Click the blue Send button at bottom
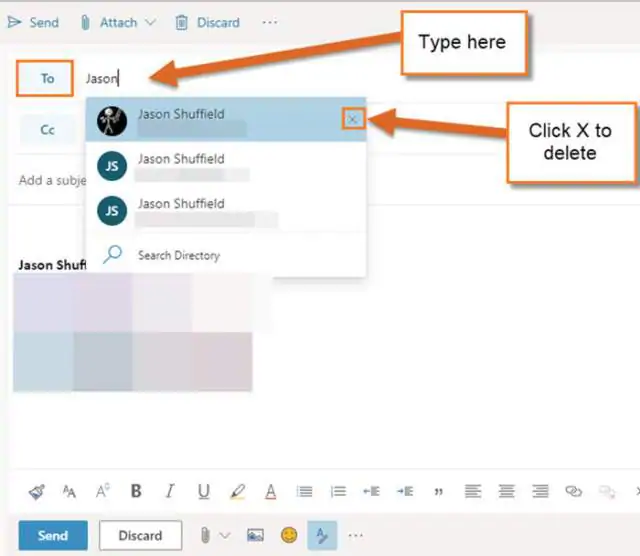The height and width of the screenshot is (556, 640). (53, 535)
